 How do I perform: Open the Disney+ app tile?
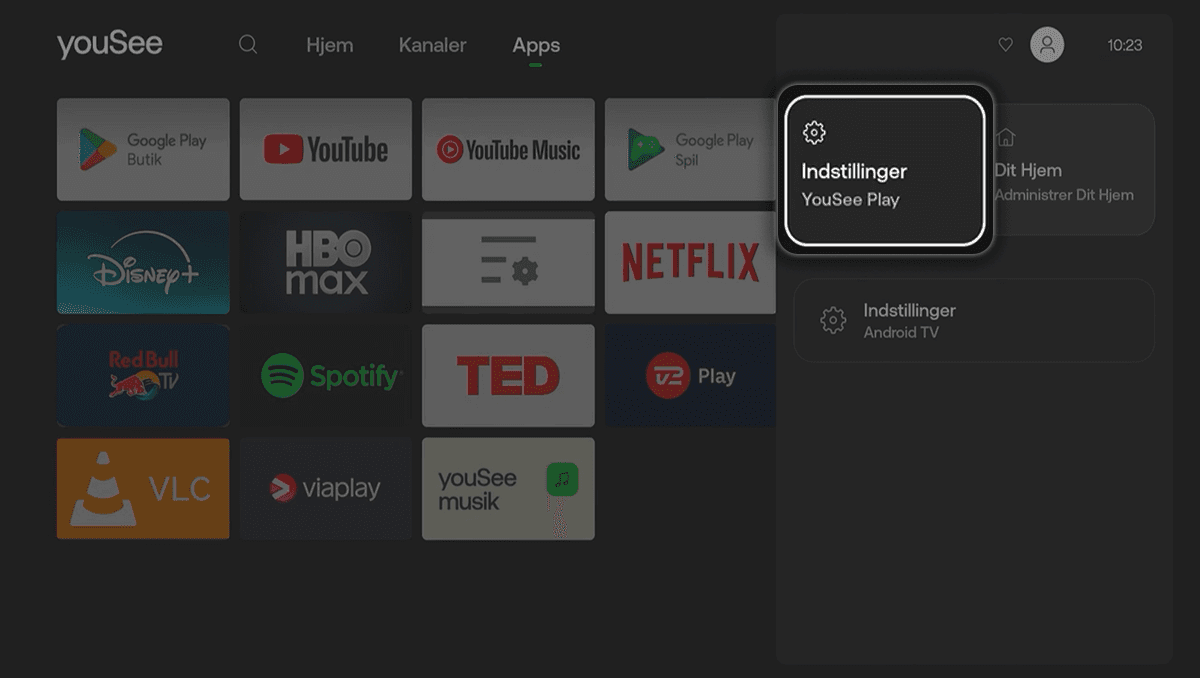pos(143,262)
